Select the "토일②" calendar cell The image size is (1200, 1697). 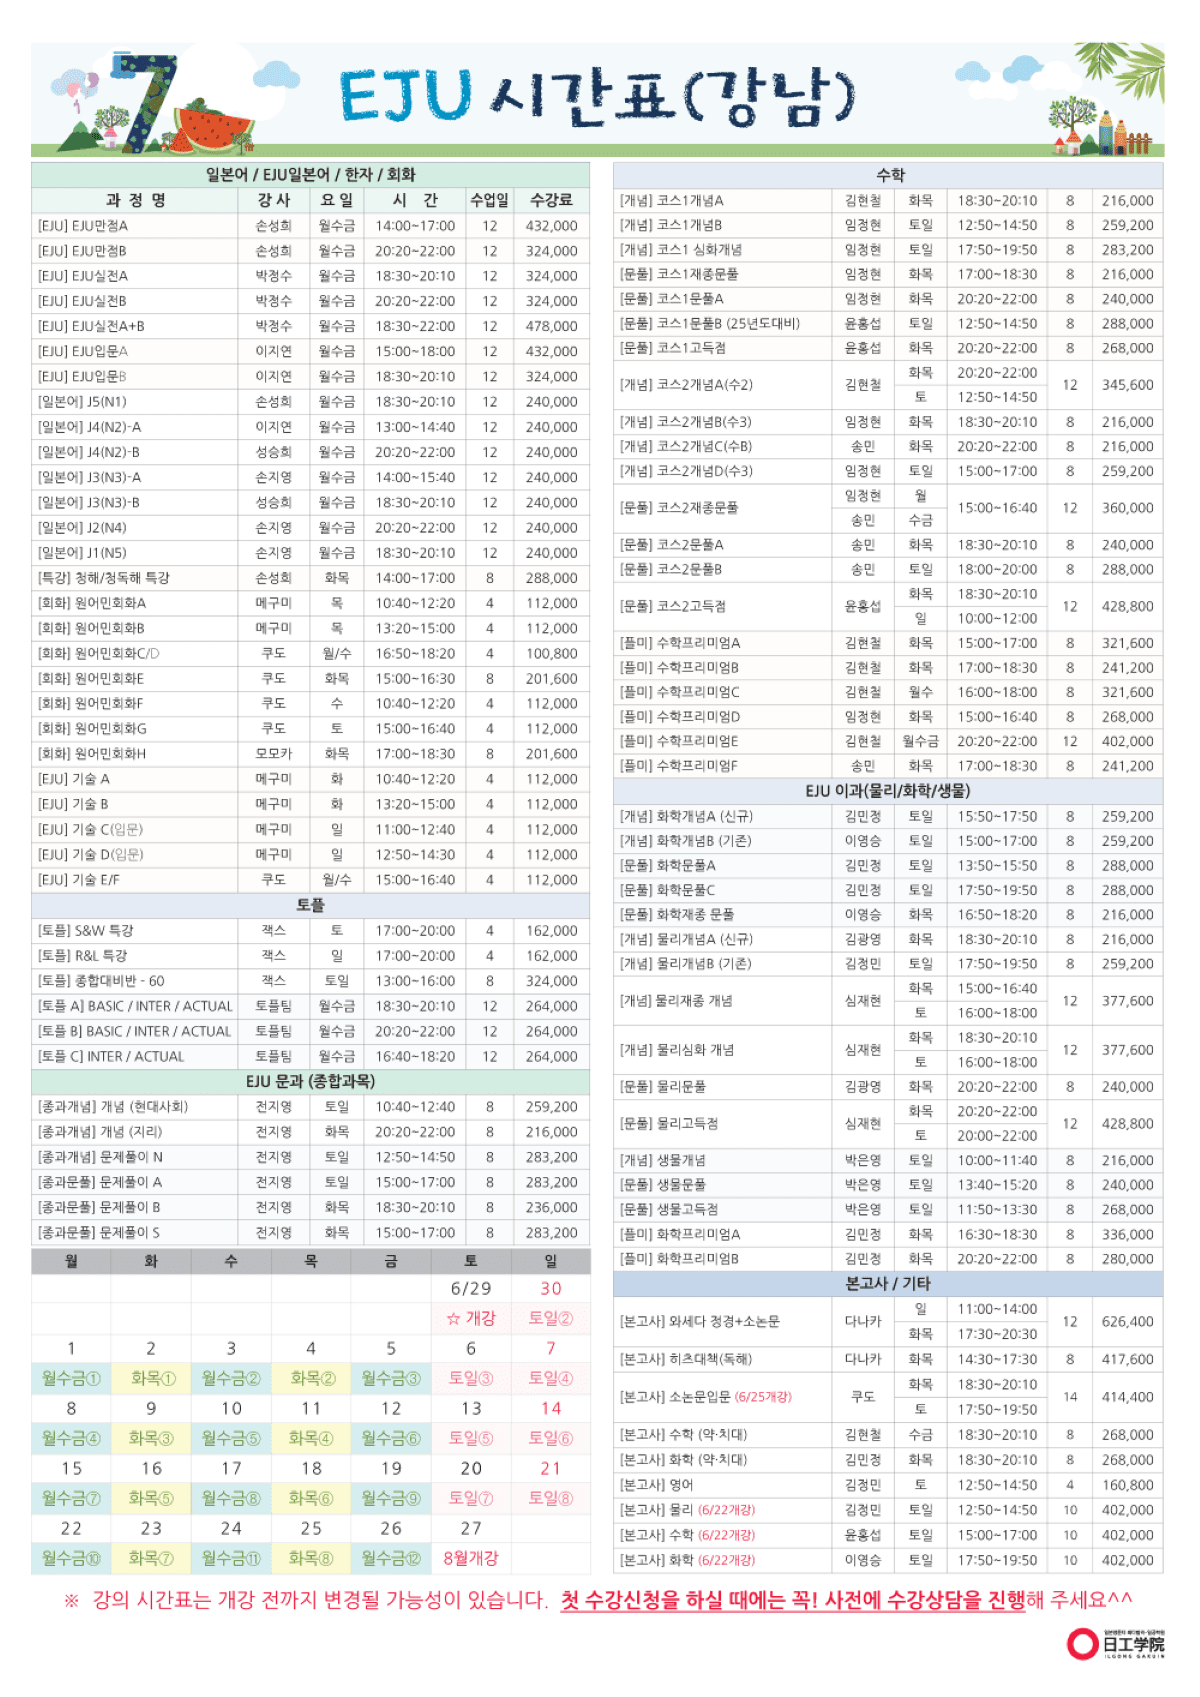pos(551,1319)
